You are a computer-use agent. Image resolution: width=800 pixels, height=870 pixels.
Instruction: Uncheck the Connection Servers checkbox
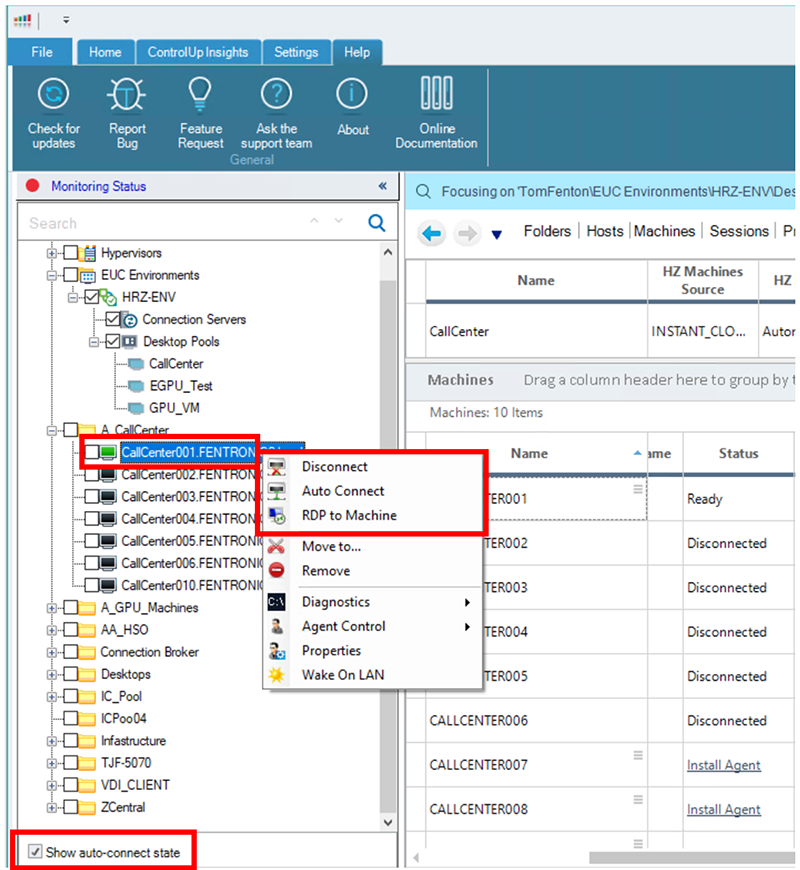[x=113, y=320]
